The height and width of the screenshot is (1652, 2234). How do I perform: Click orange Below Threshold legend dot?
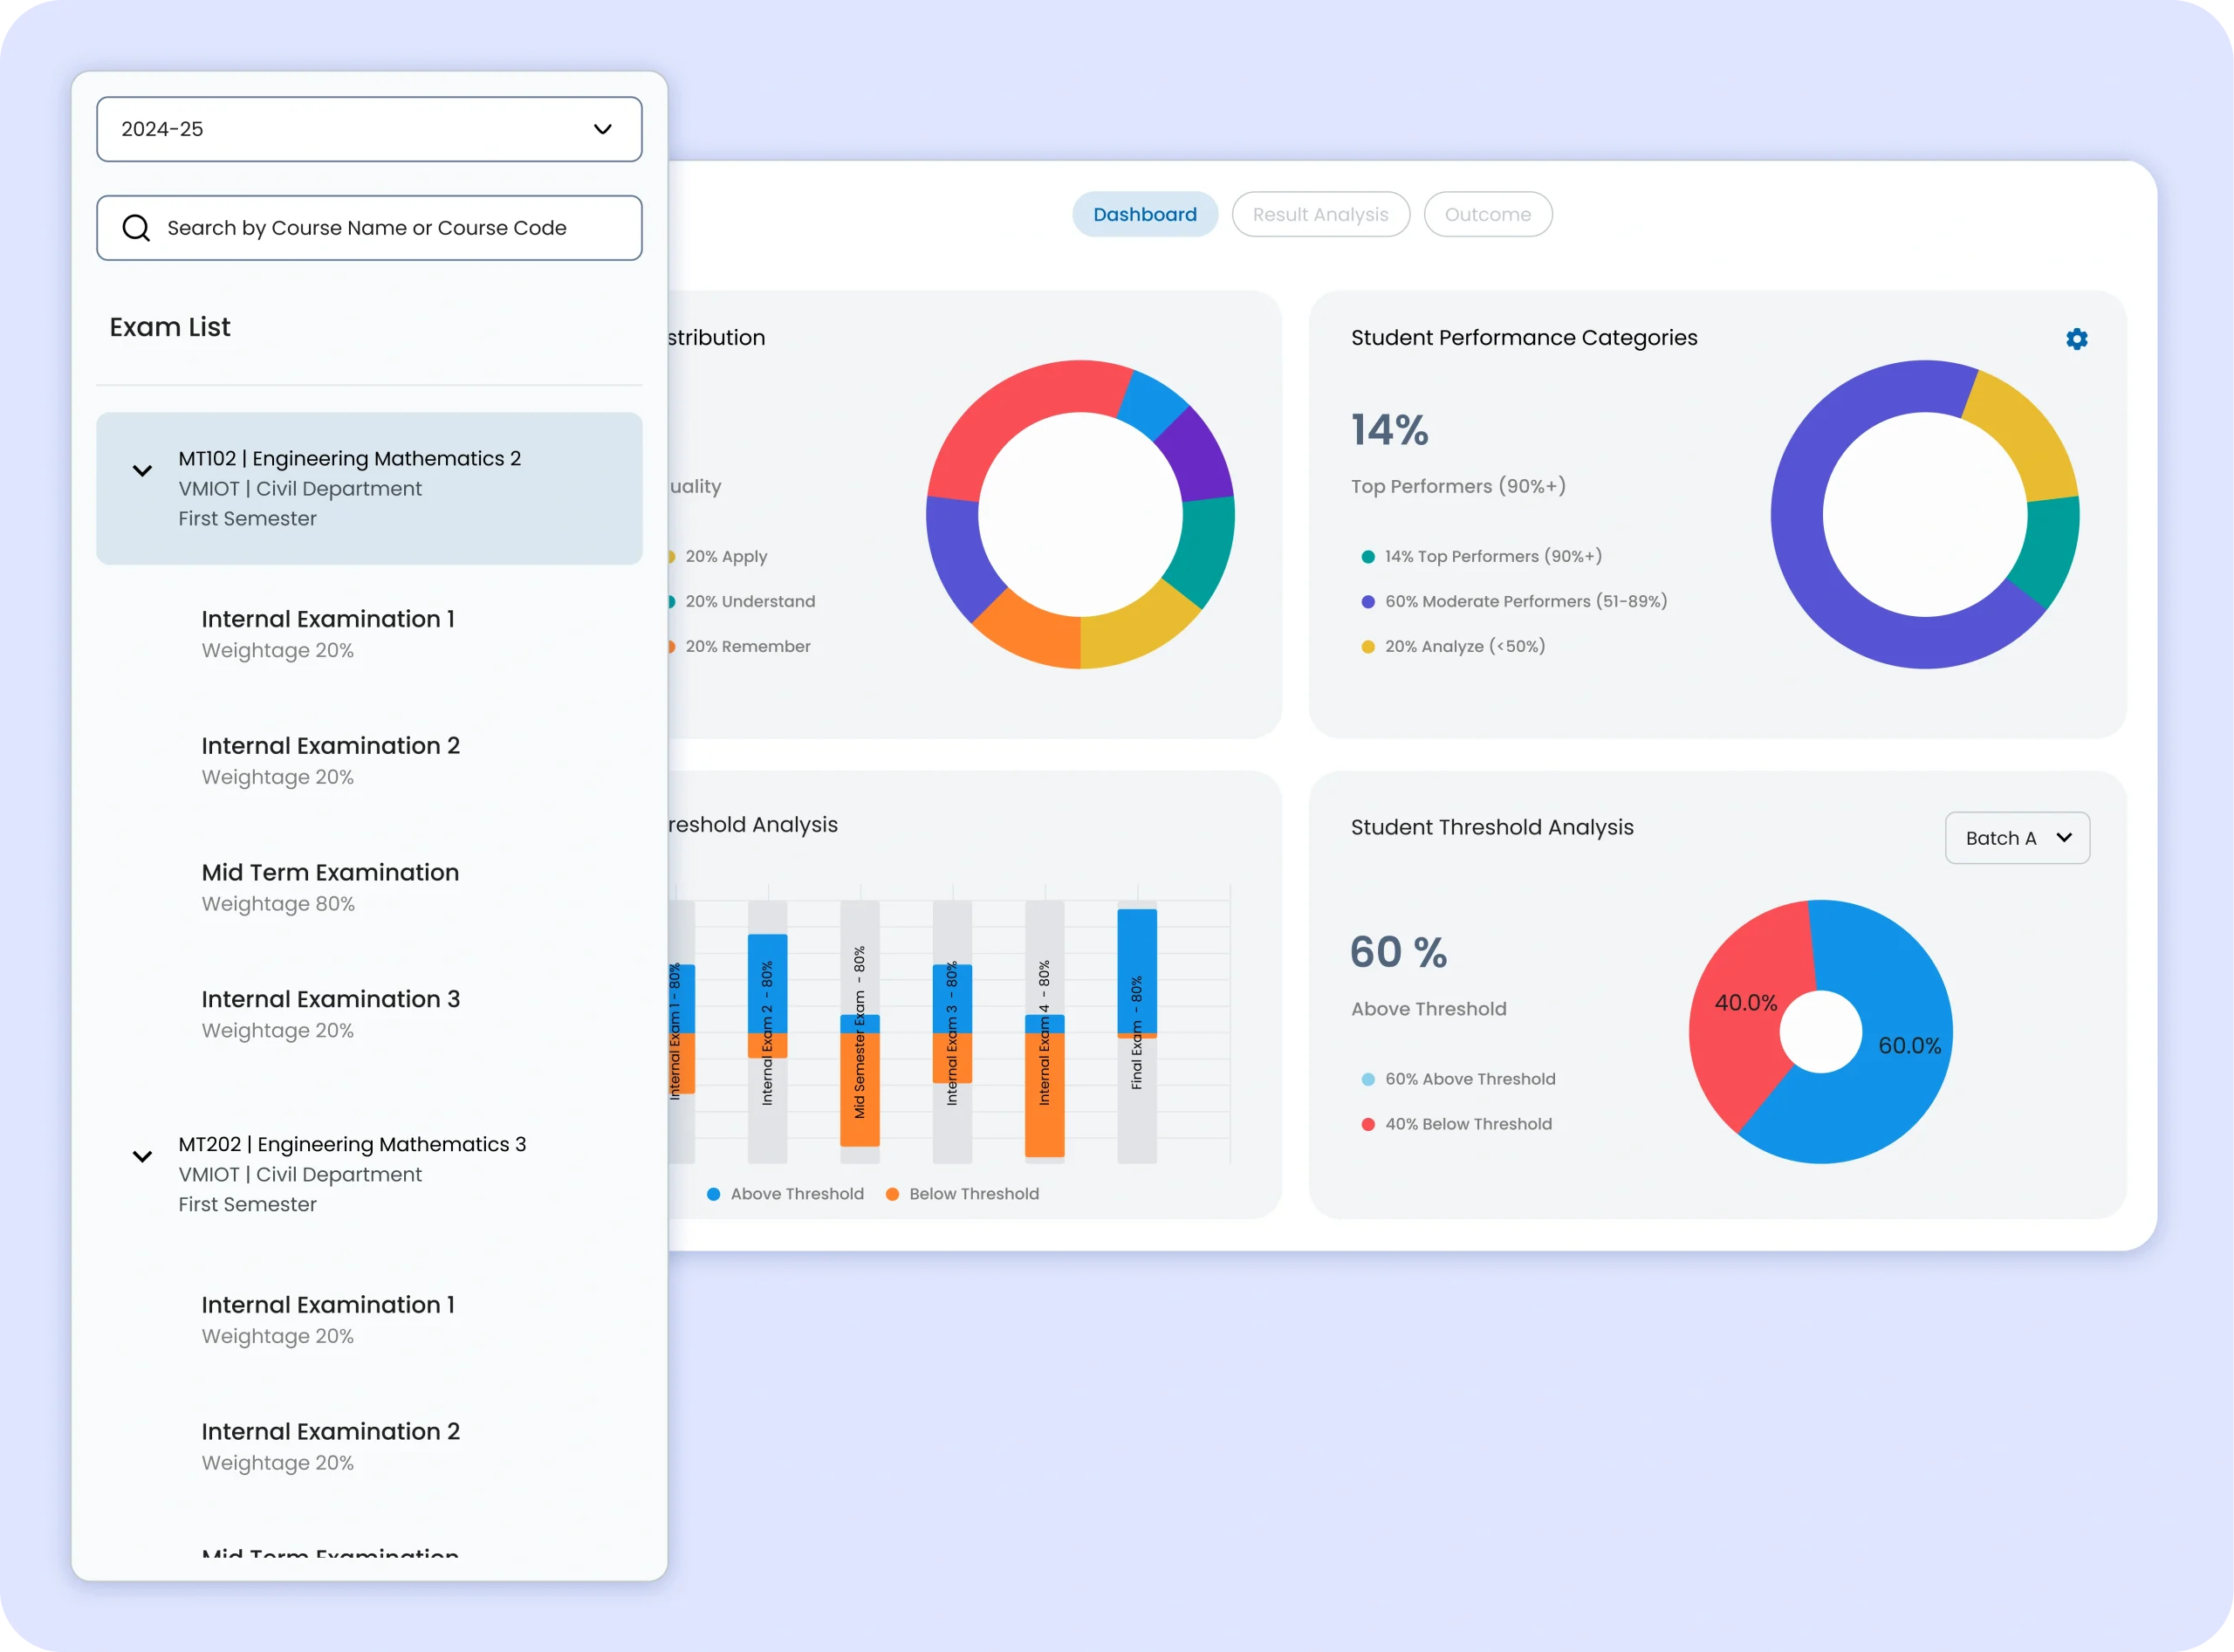pos(892,1194)
